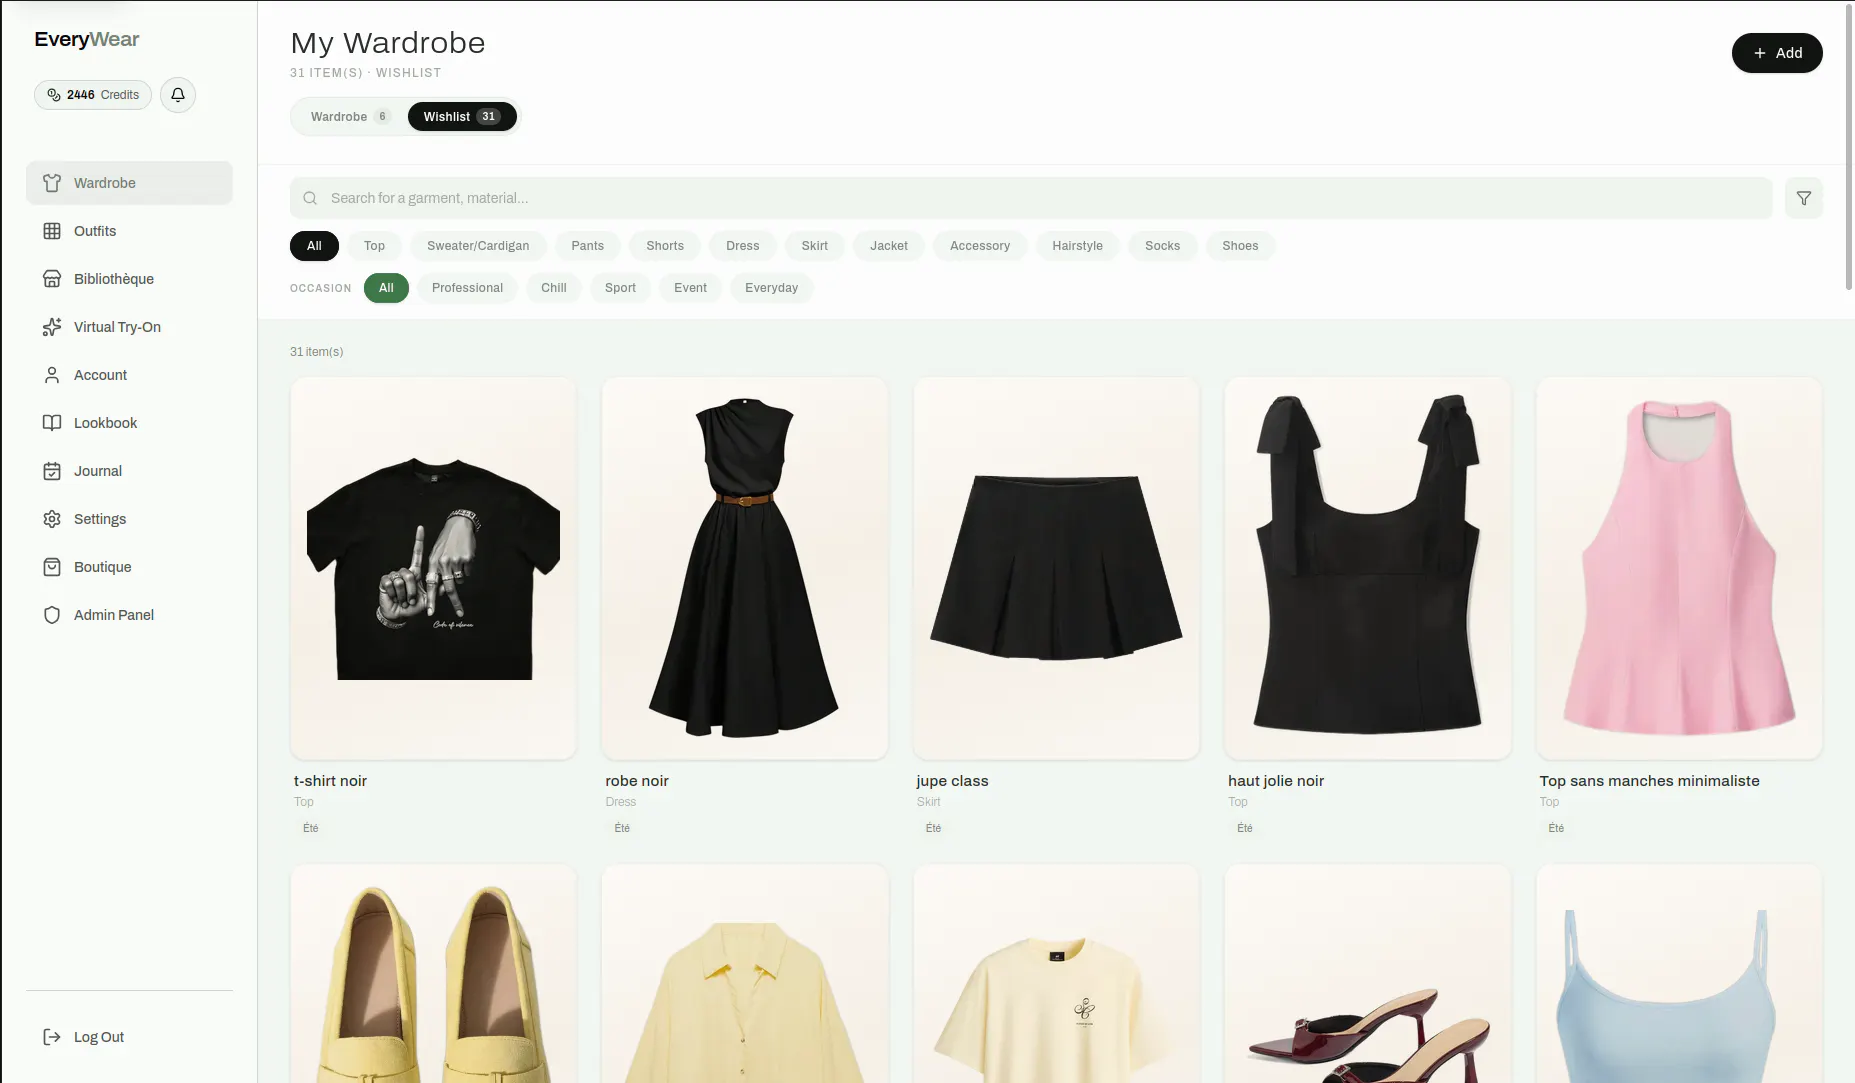
Task: Open the filter funnel icon
Action: pyautogui.click(x=1804, y=198)
